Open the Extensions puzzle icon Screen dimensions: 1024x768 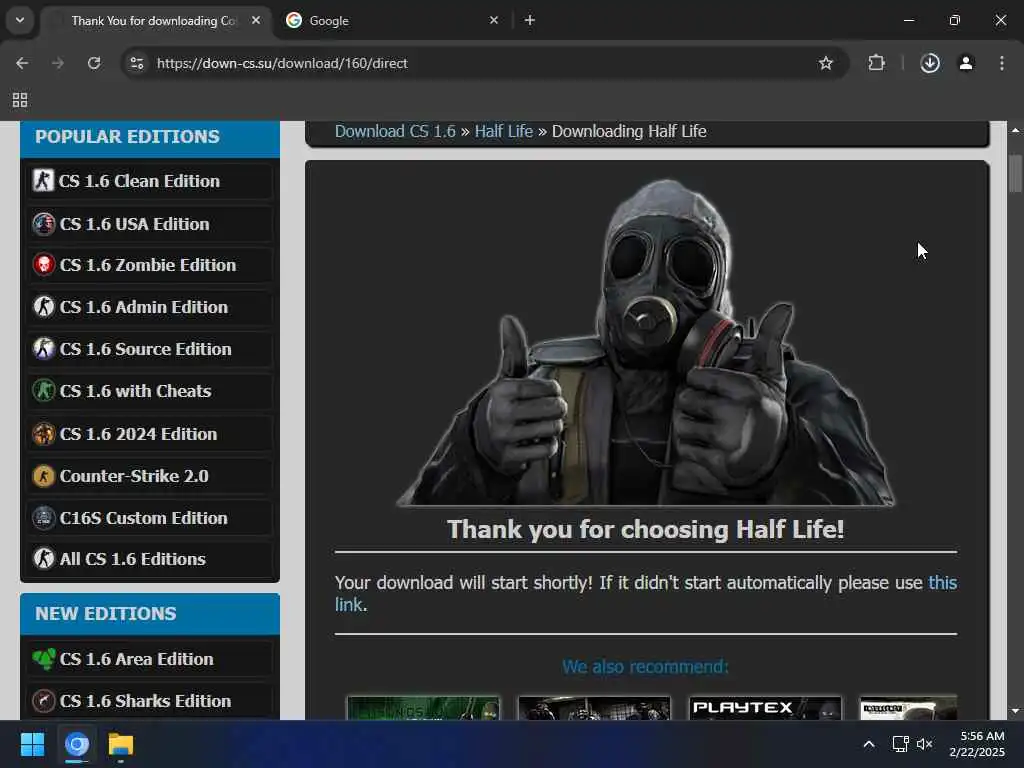(876, 63)
